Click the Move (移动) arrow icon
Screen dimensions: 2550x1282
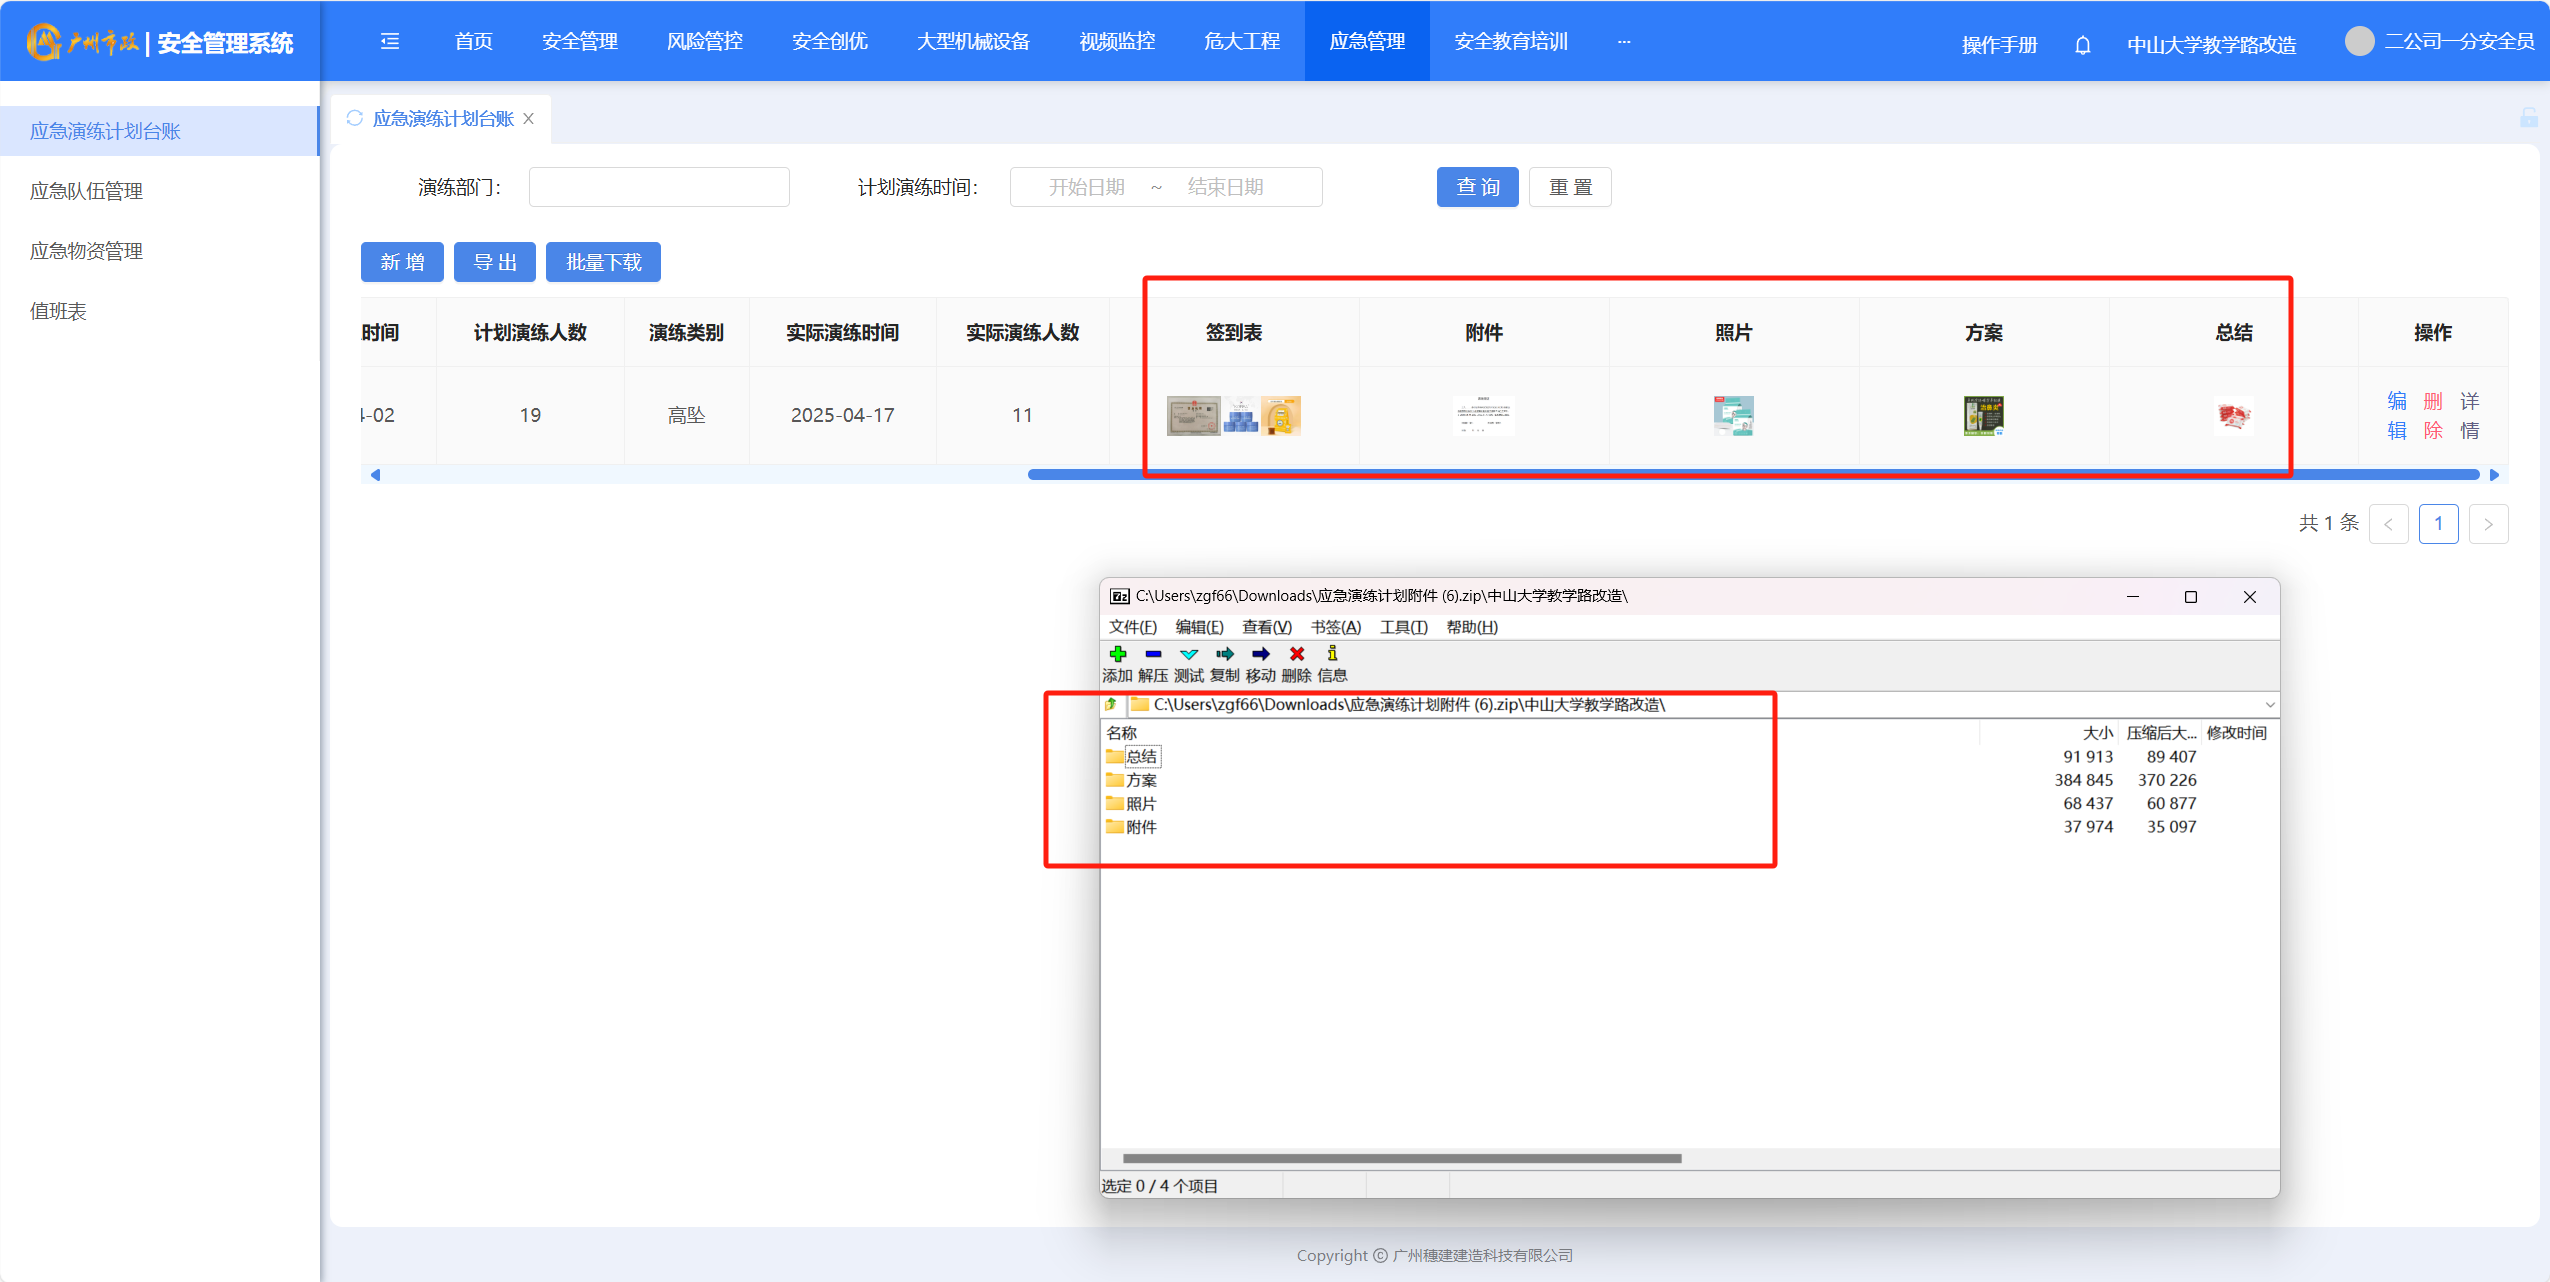click(1261, 654)
